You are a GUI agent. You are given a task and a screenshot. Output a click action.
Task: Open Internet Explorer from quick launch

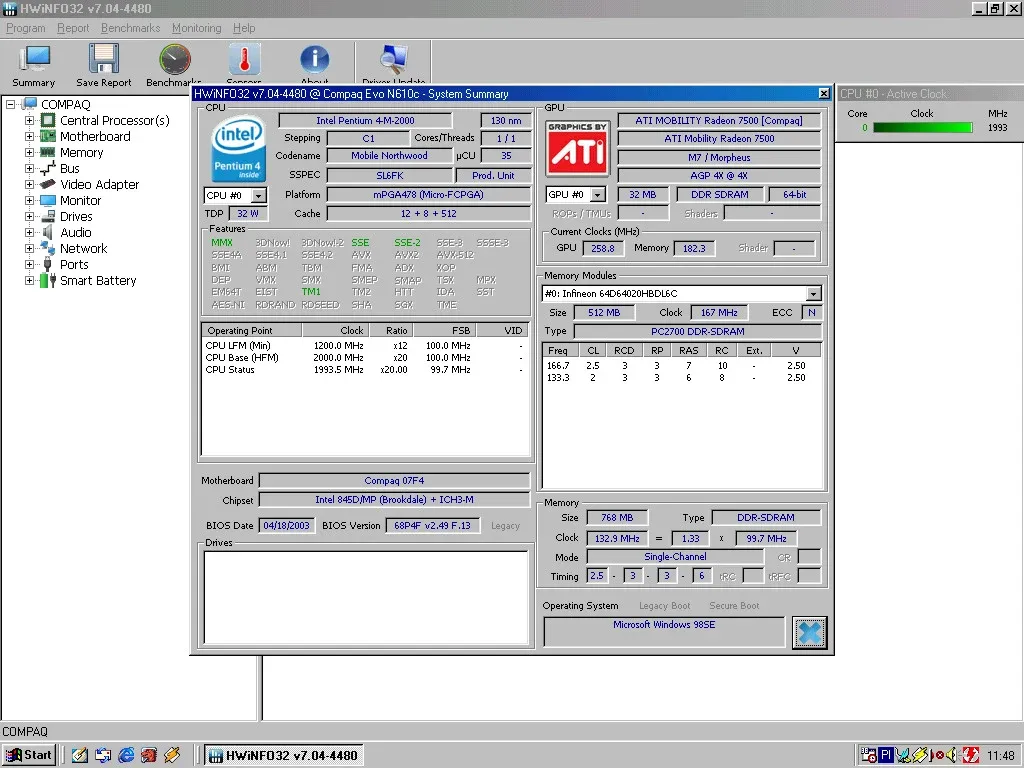point(126,755)
